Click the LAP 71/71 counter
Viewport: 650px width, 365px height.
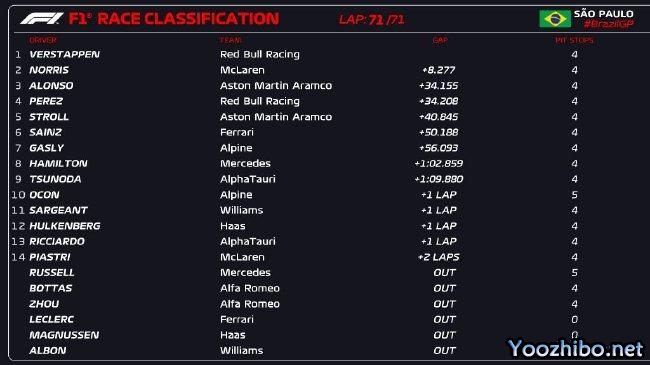tap(371, 19)
